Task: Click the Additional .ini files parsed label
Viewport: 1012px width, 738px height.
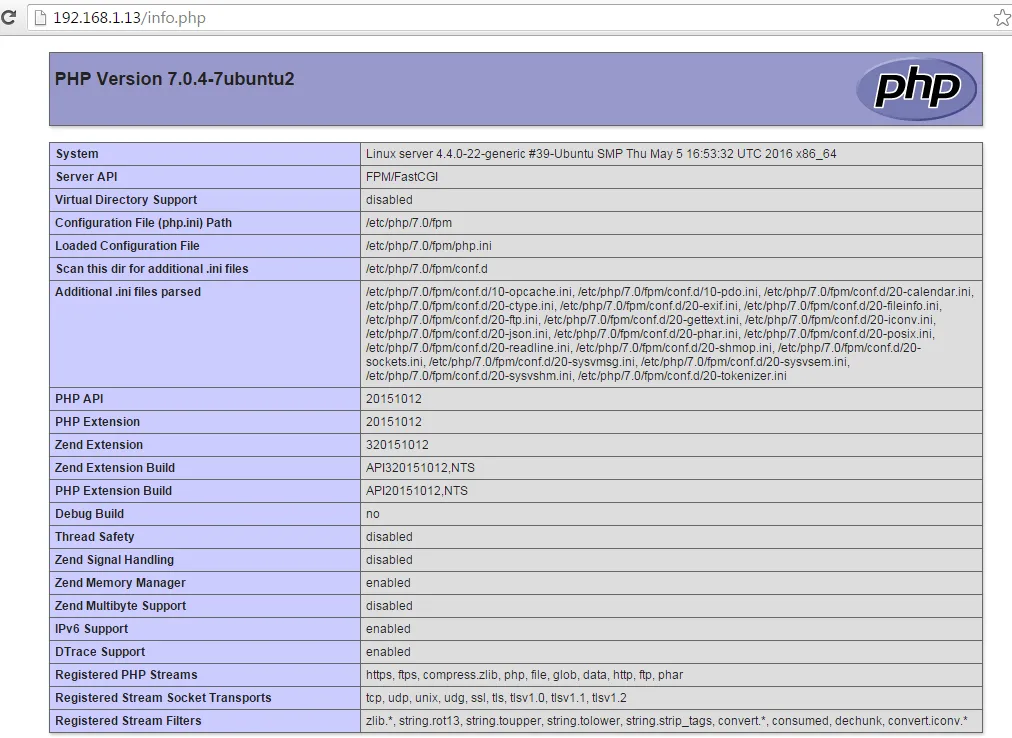Action: tap(128, 292)
